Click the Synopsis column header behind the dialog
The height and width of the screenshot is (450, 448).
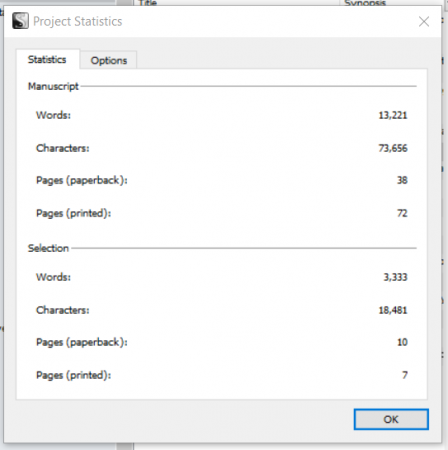point(365,3)
